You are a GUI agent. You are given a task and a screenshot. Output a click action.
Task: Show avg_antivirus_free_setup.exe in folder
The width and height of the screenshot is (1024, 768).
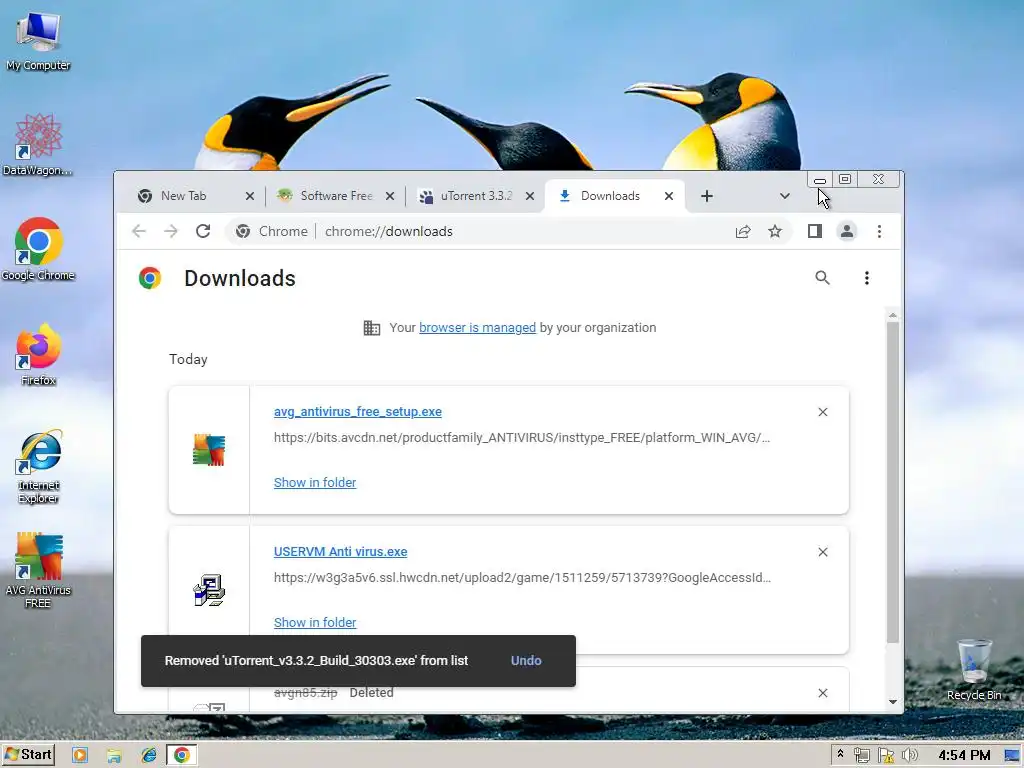point(315,482)
